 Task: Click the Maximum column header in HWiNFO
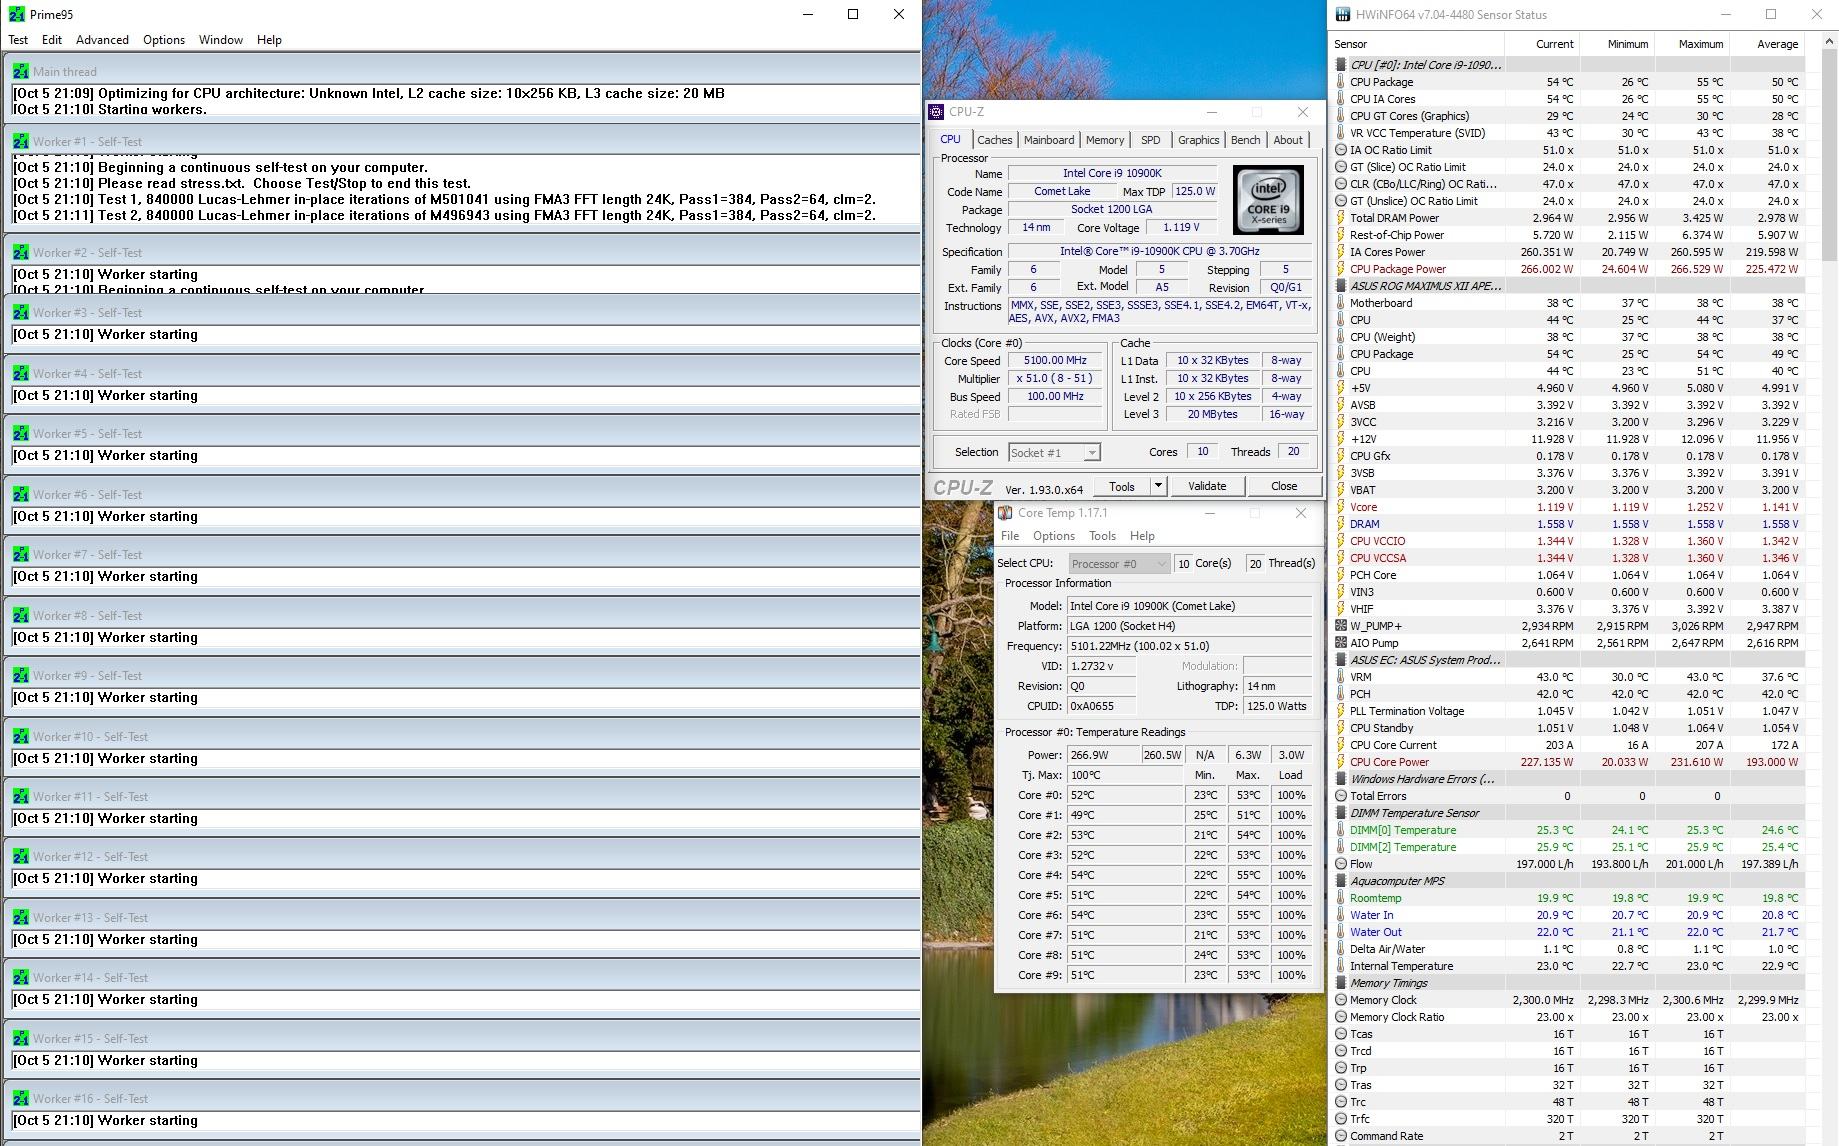(1692, 44)
